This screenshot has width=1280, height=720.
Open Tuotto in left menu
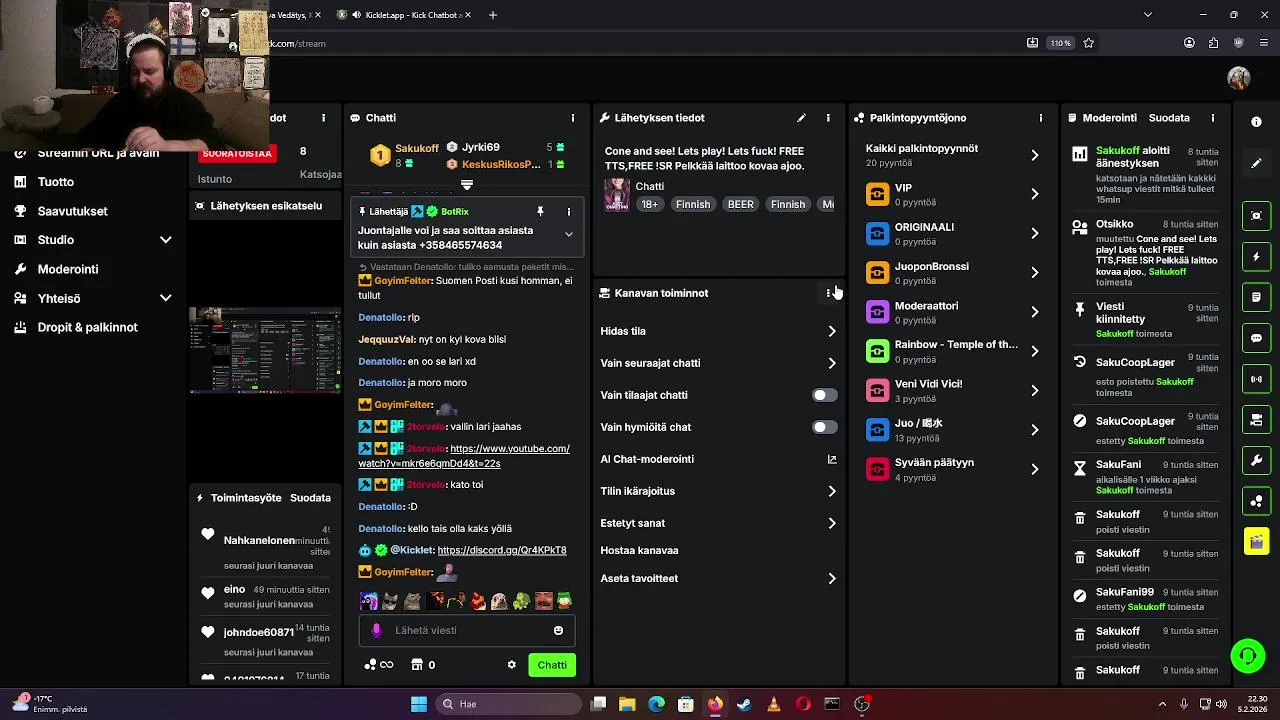[56, 182]
